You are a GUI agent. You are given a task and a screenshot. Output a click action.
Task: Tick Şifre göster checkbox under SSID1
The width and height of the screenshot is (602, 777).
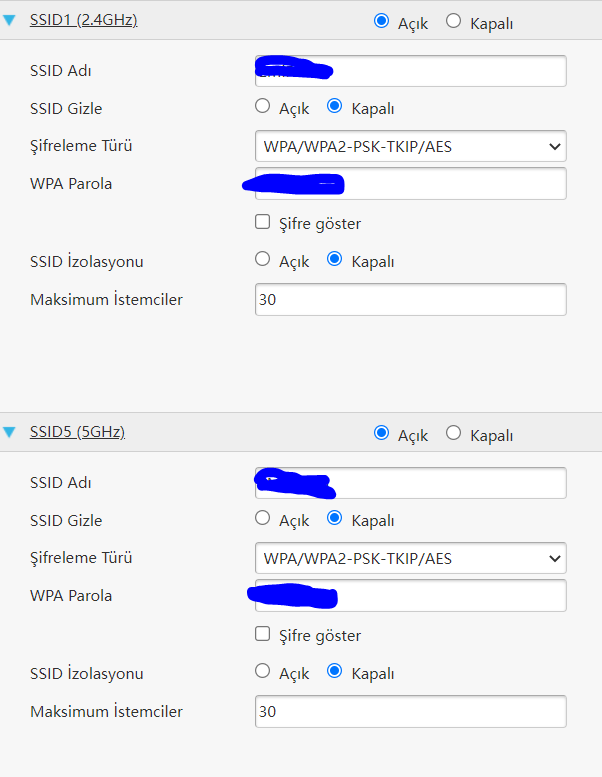coord(263,222)
